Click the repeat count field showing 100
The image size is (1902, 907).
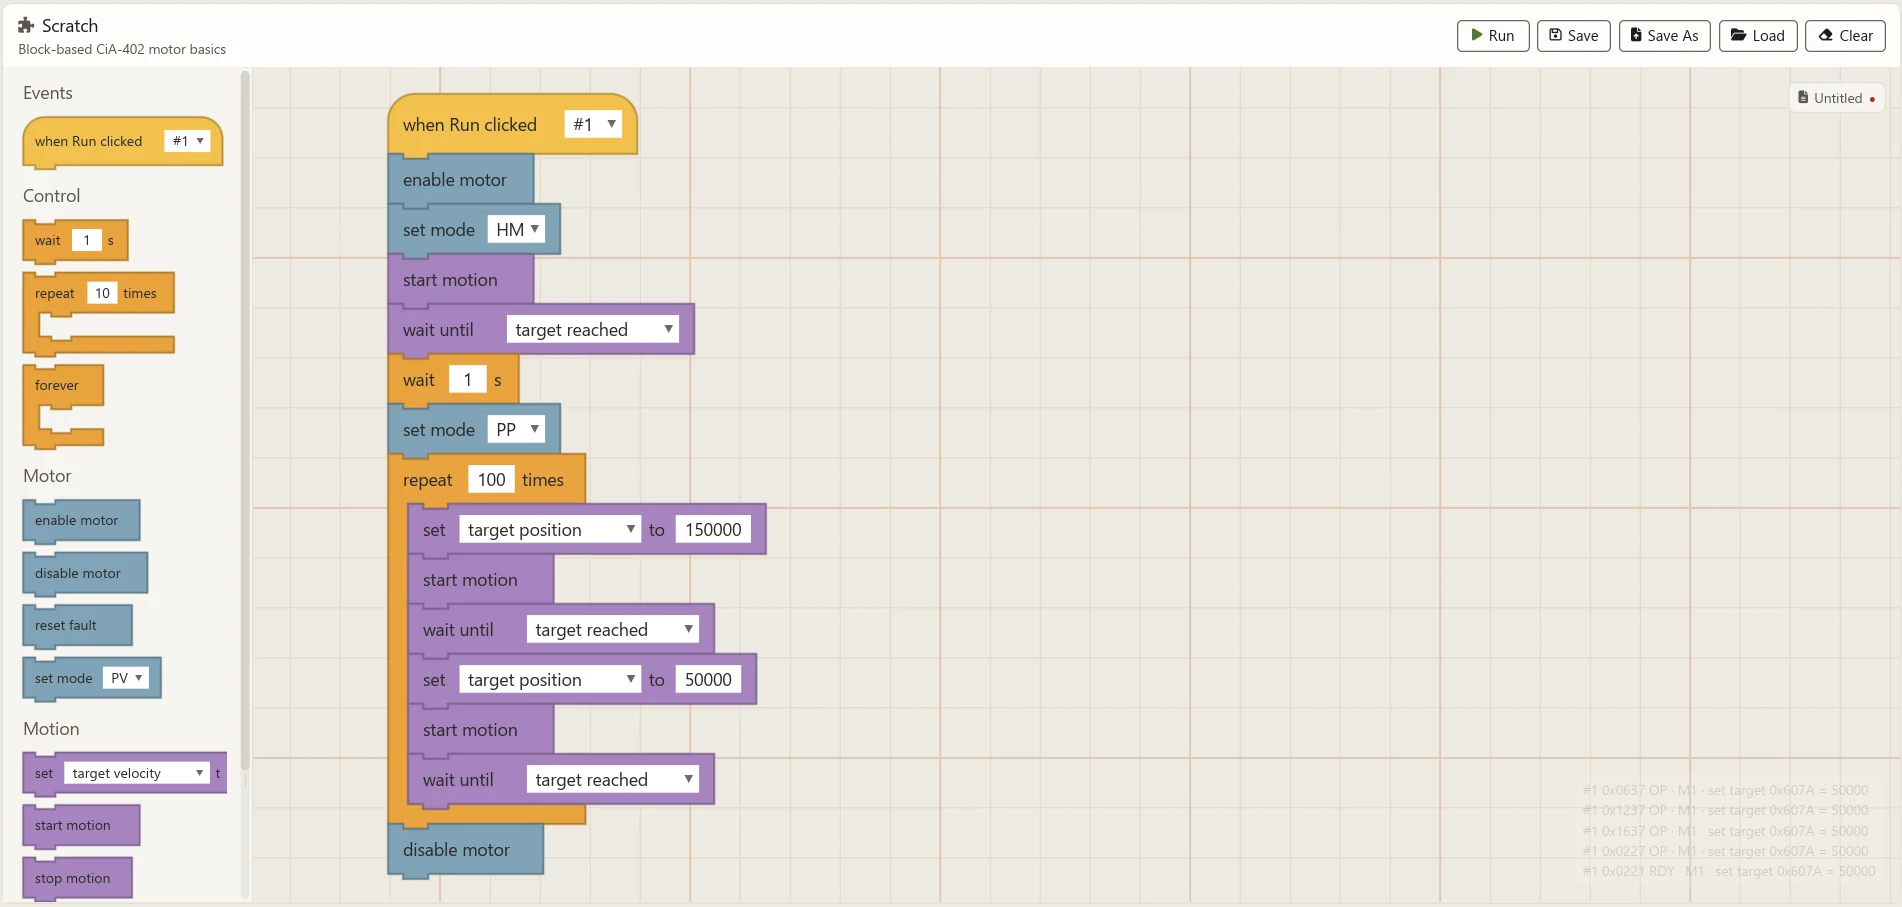(491, 479)
